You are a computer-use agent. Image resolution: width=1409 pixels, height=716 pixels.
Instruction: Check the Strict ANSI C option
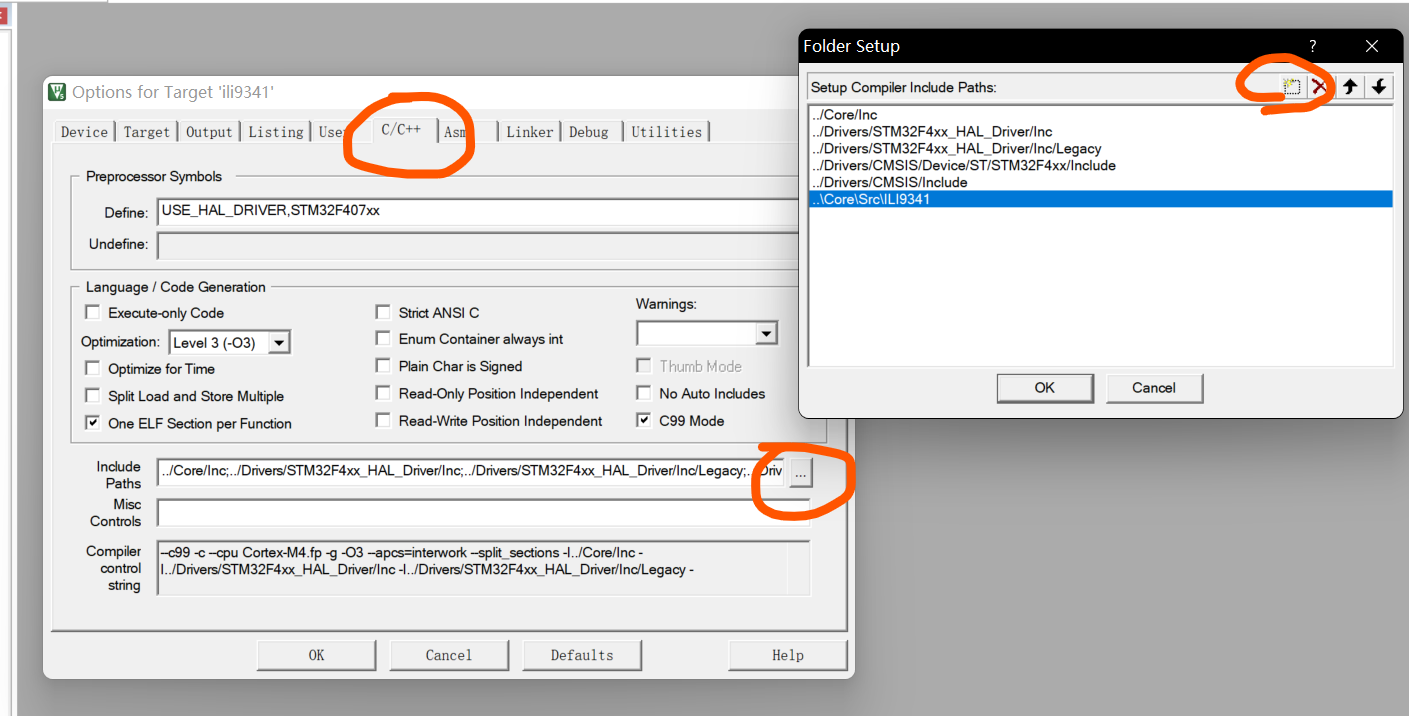click(383, 313)
